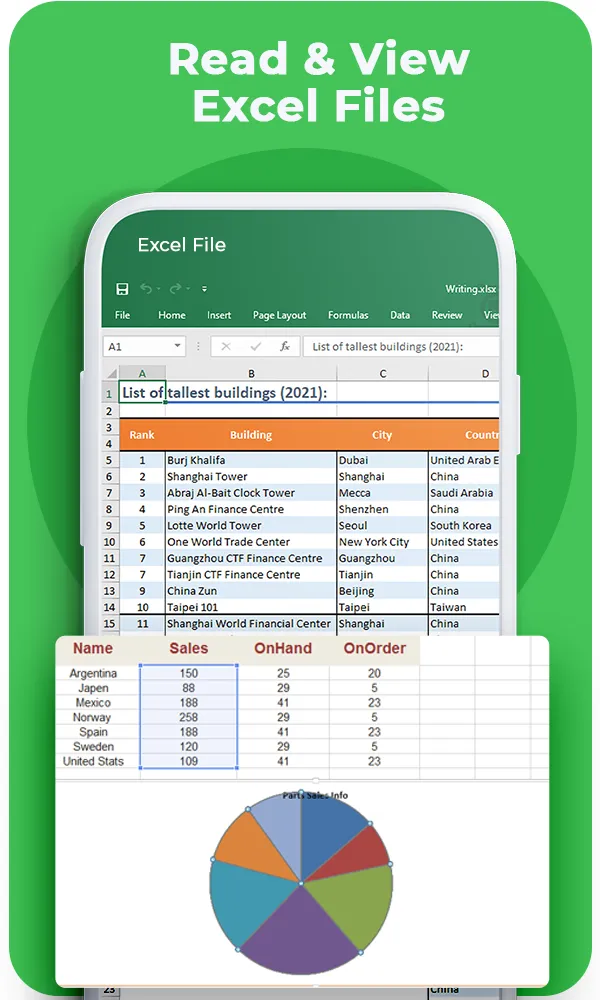Click the Cancel X formula icon
The height and width of the screenshot is (1000, 600).
[x=226, y=346]
